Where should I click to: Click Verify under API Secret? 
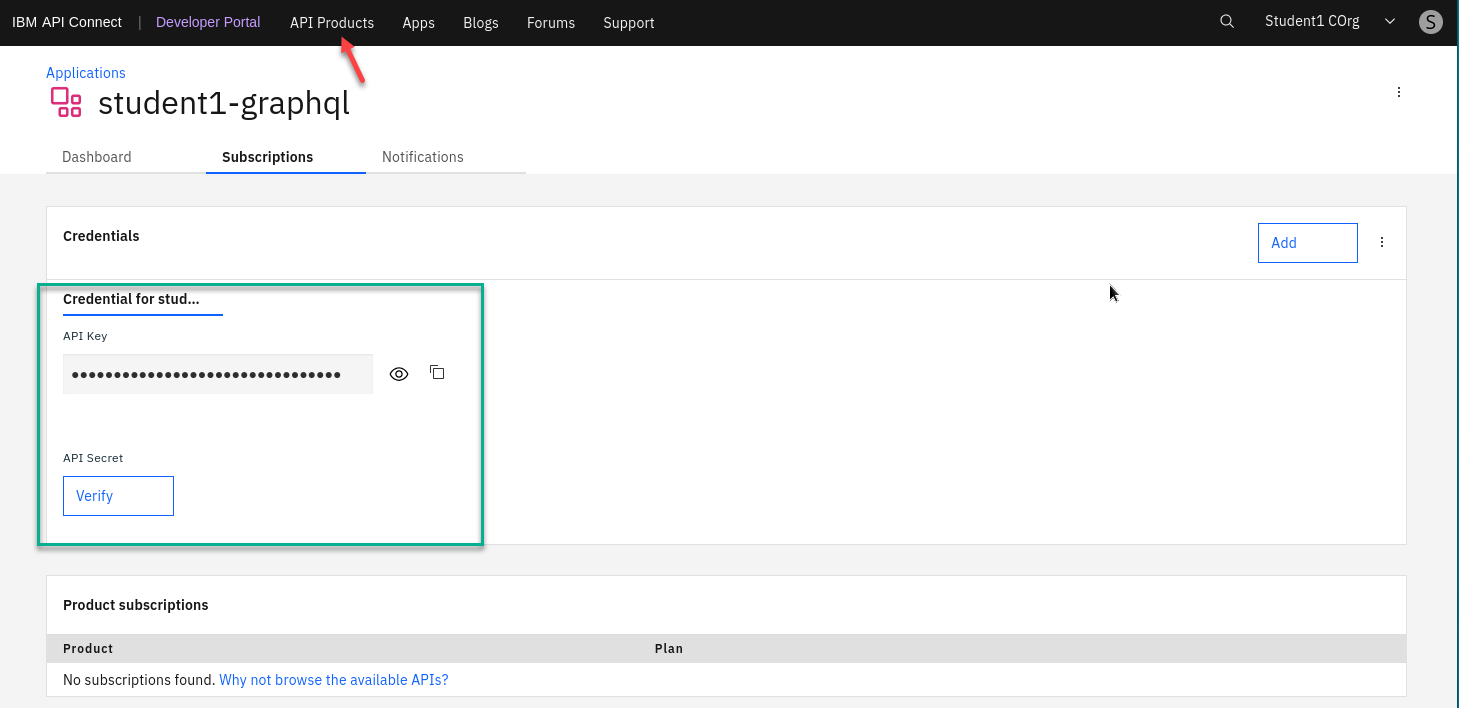pyautogui.click(x=118, y=496)
